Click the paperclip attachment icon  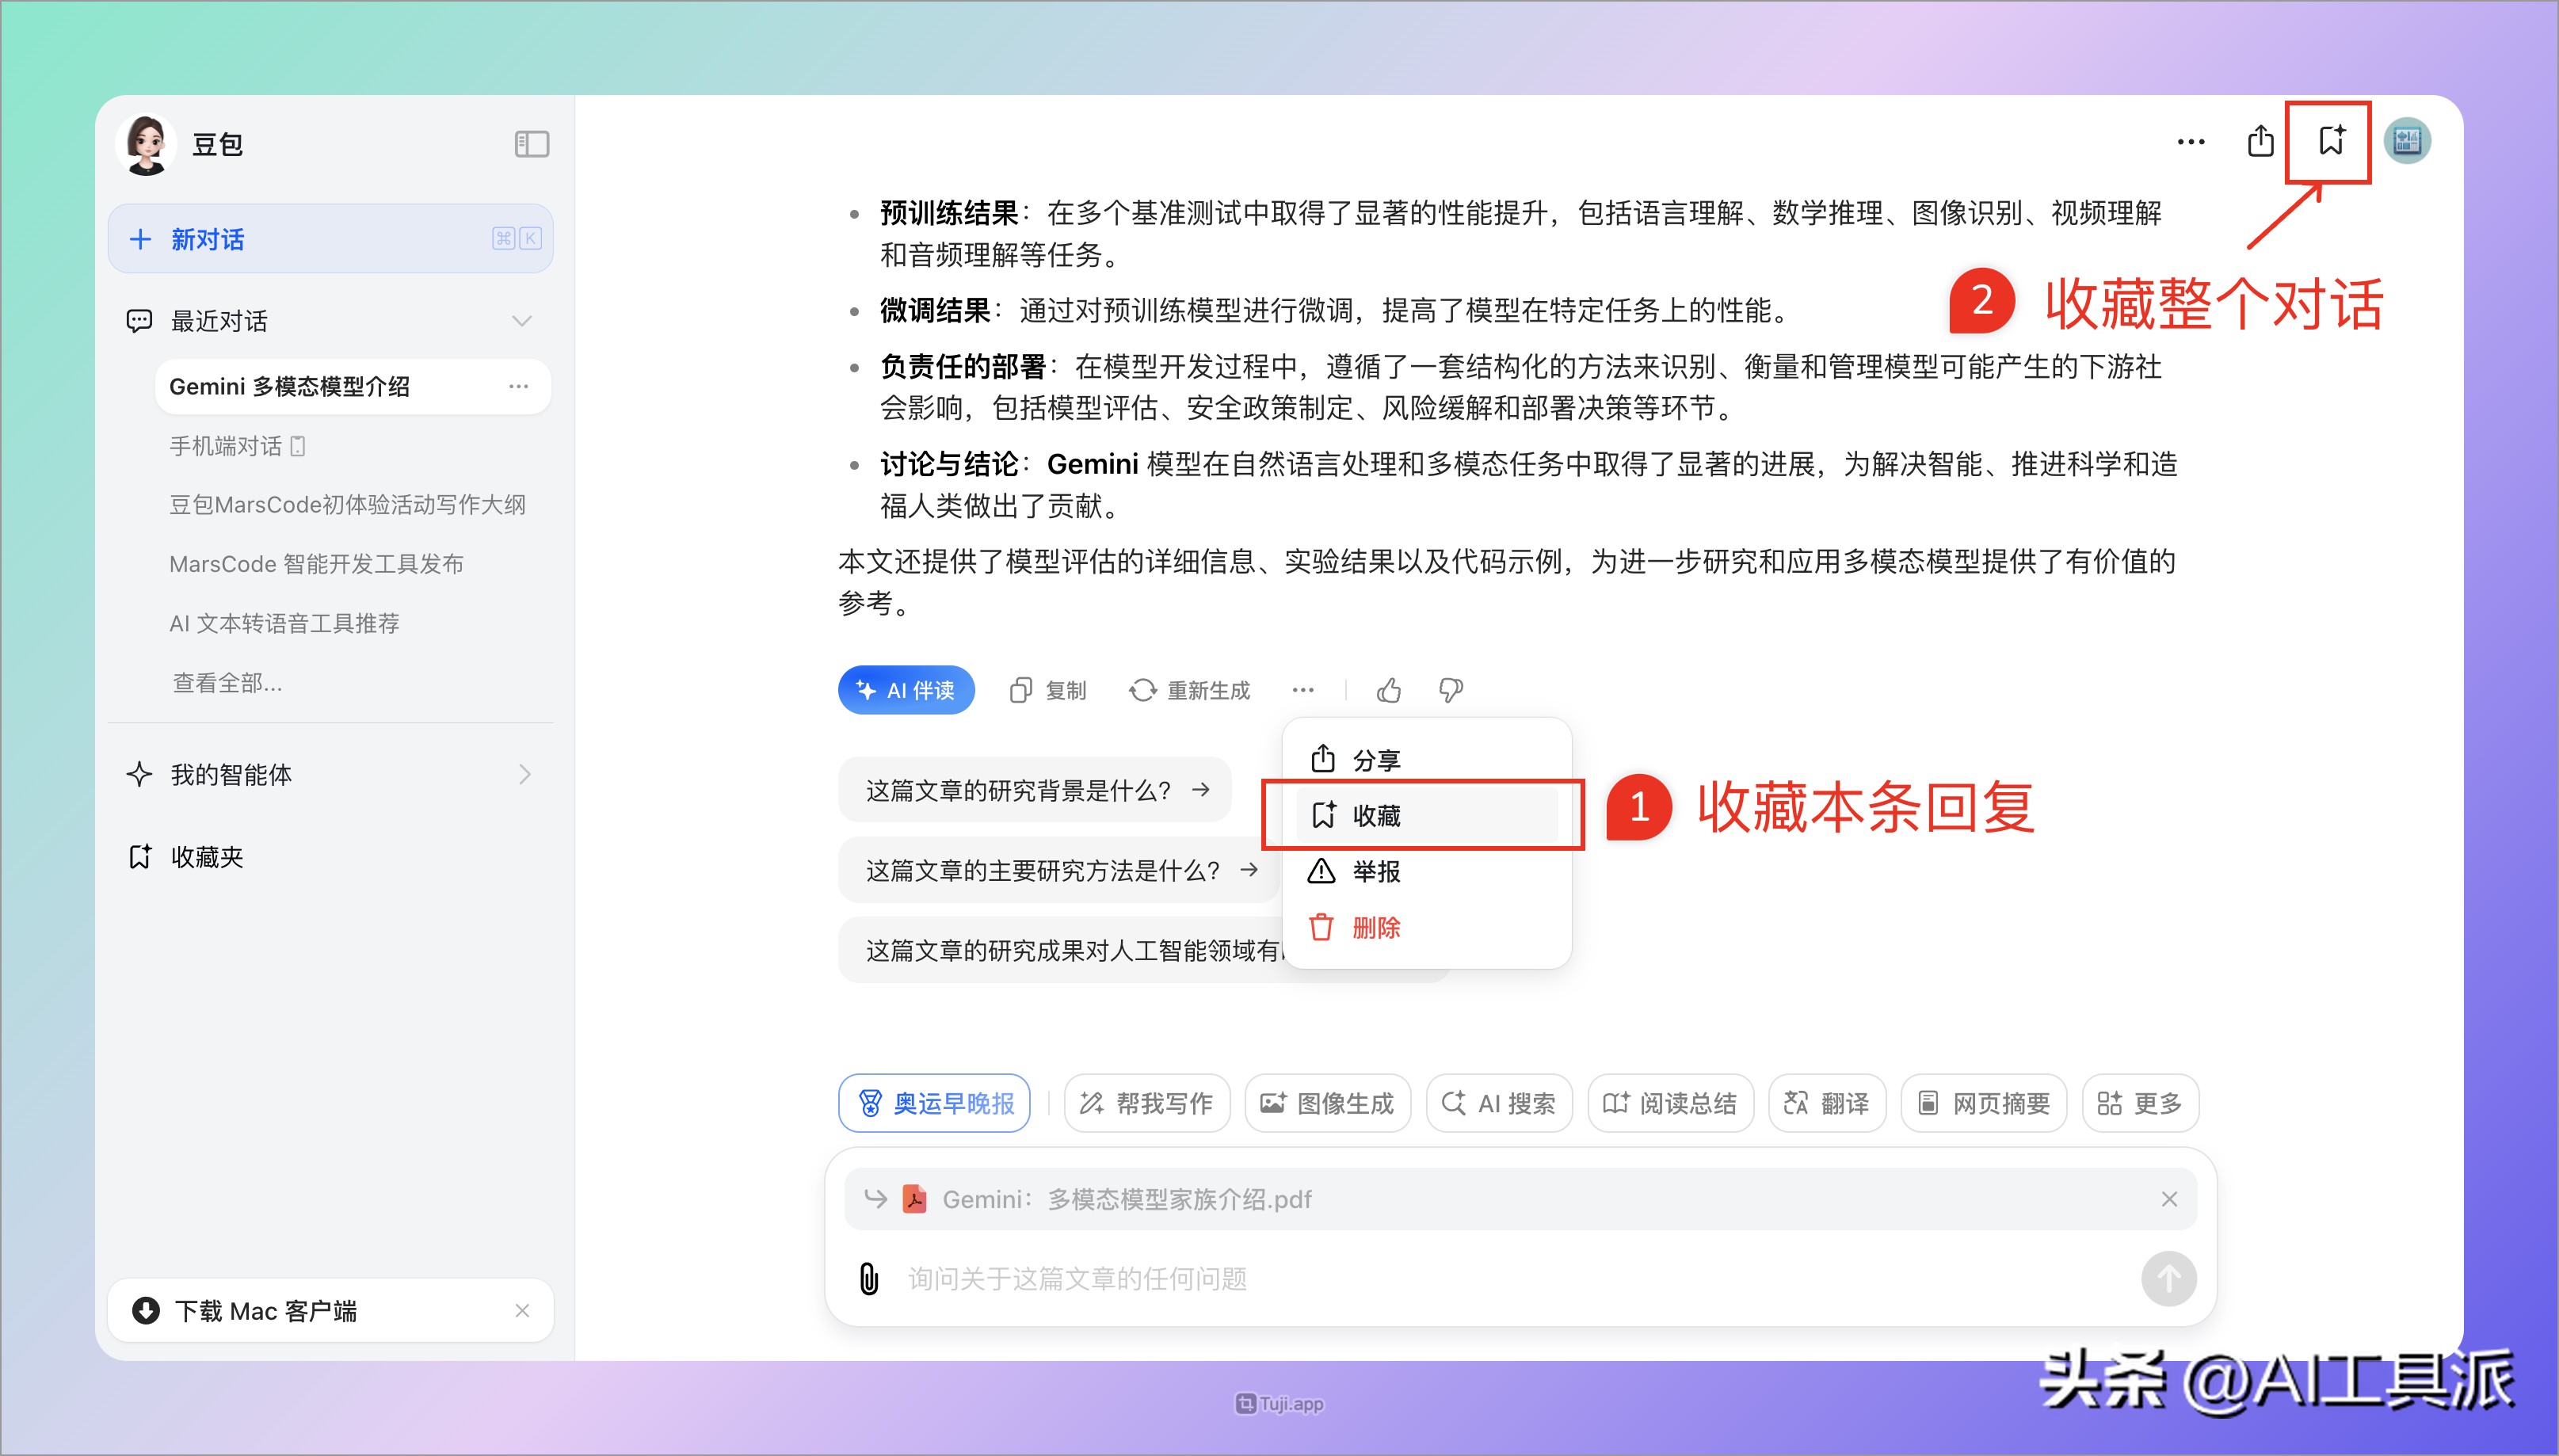869,1278
